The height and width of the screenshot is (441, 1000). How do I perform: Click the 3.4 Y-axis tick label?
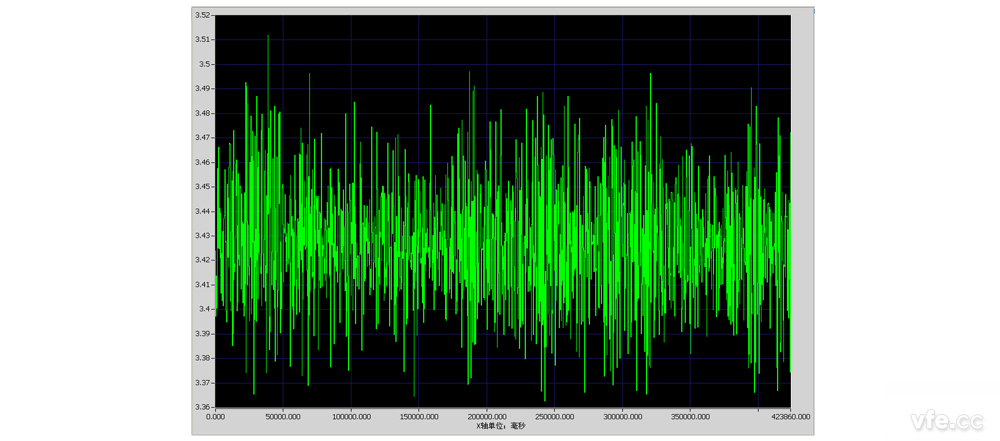(204, 309)
